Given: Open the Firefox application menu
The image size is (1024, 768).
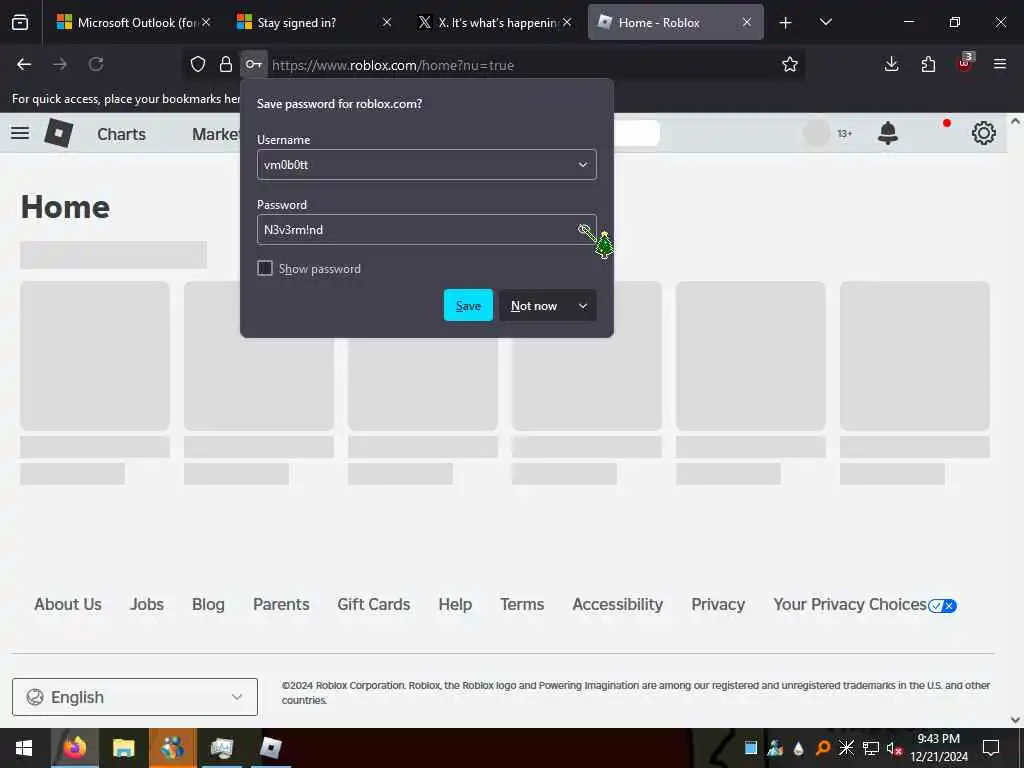Looking at the screenshot, I should tap(1000, 64).
